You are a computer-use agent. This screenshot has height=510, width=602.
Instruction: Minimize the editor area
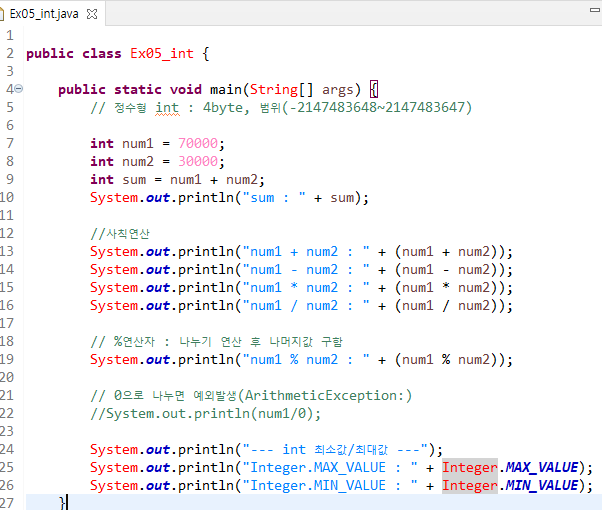[595, 10]
